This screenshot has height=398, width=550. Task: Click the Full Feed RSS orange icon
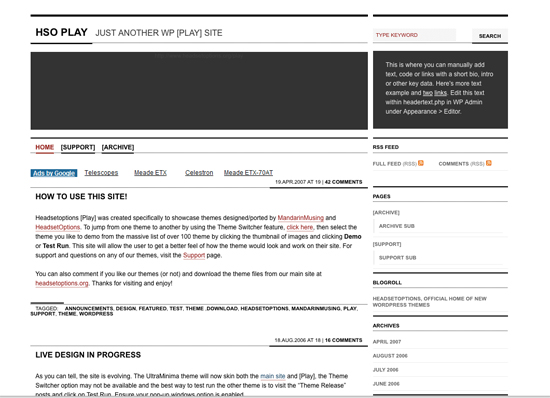coord(421,163)
